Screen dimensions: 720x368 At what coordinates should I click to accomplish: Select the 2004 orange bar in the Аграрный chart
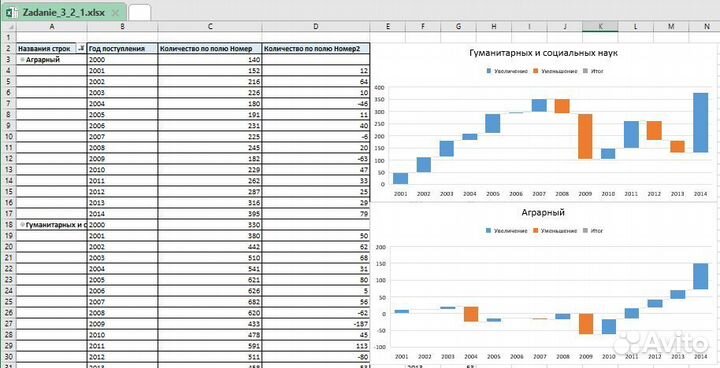click(x=471, y=314)
